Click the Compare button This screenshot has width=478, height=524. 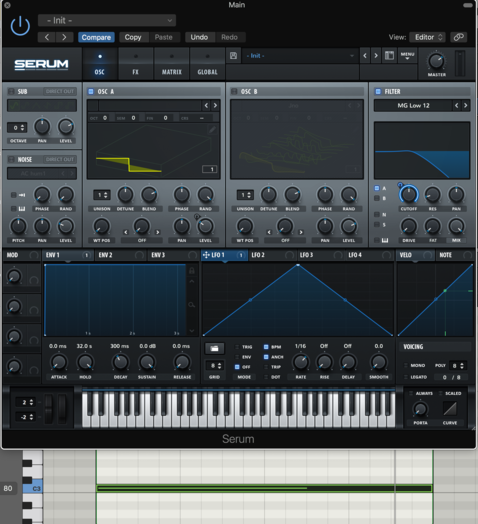[96, 37]
